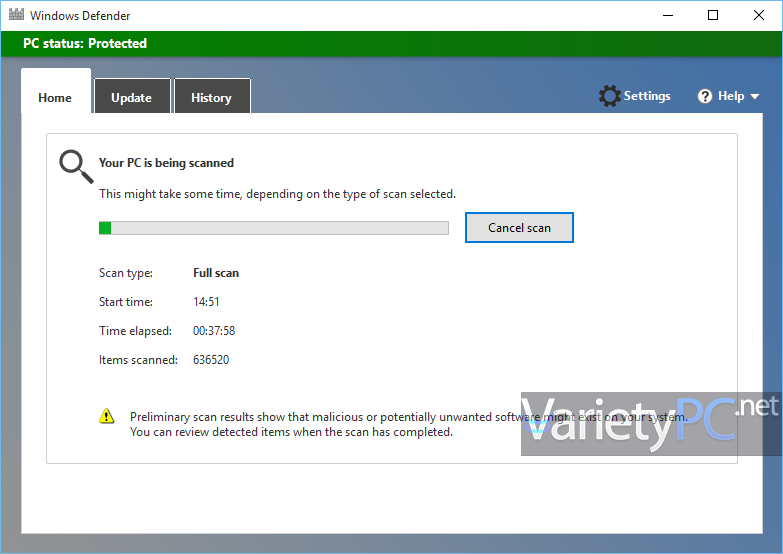
Task: Cancel the running scan
Action: click(519, 228)
